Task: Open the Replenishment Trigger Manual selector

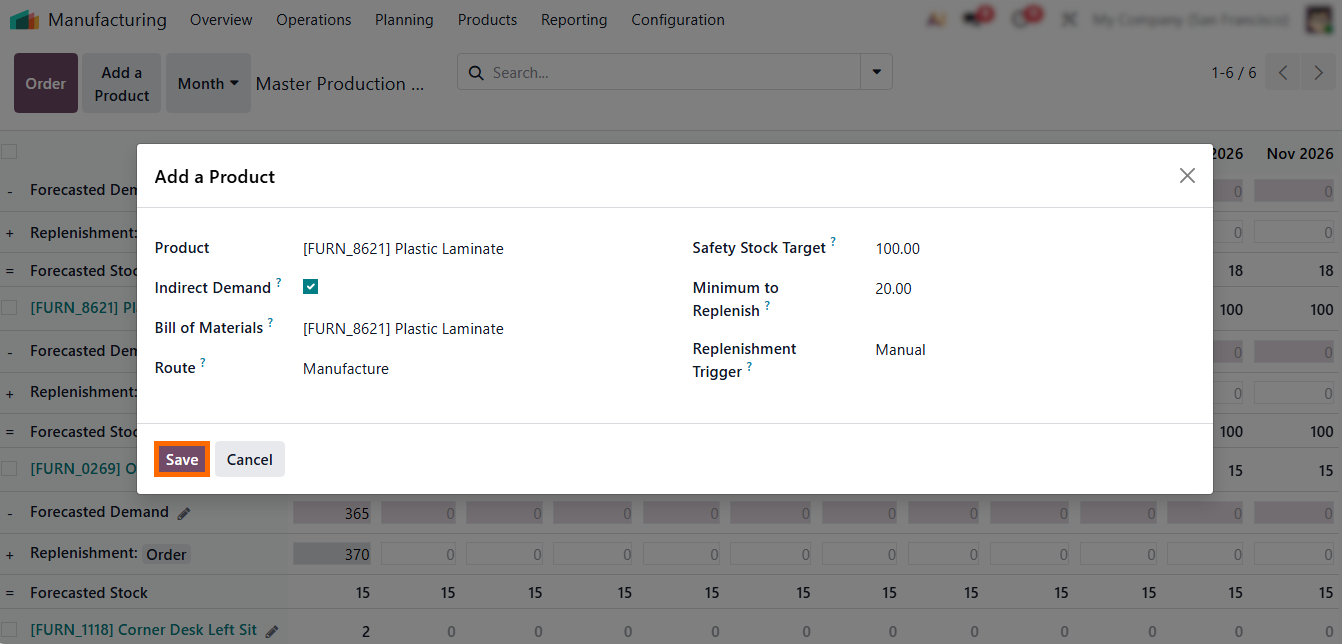Action: pyautogui.click(x=900, y=350)
